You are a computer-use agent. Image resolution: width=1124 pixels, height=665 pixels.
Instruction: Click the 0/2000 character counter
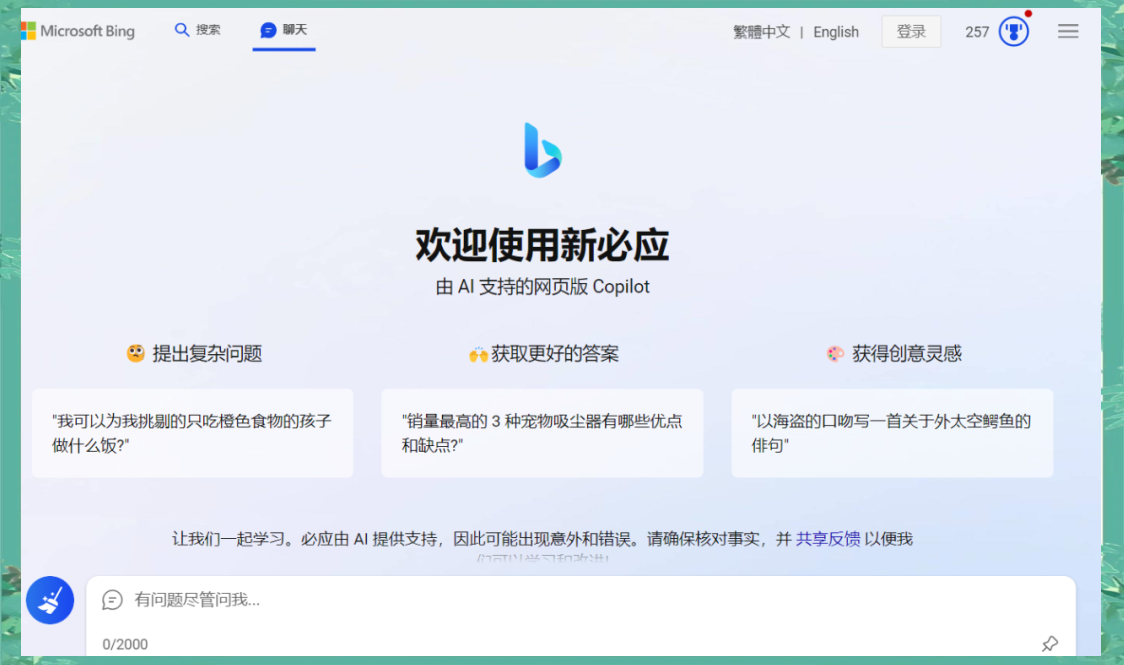click(125, 644)
